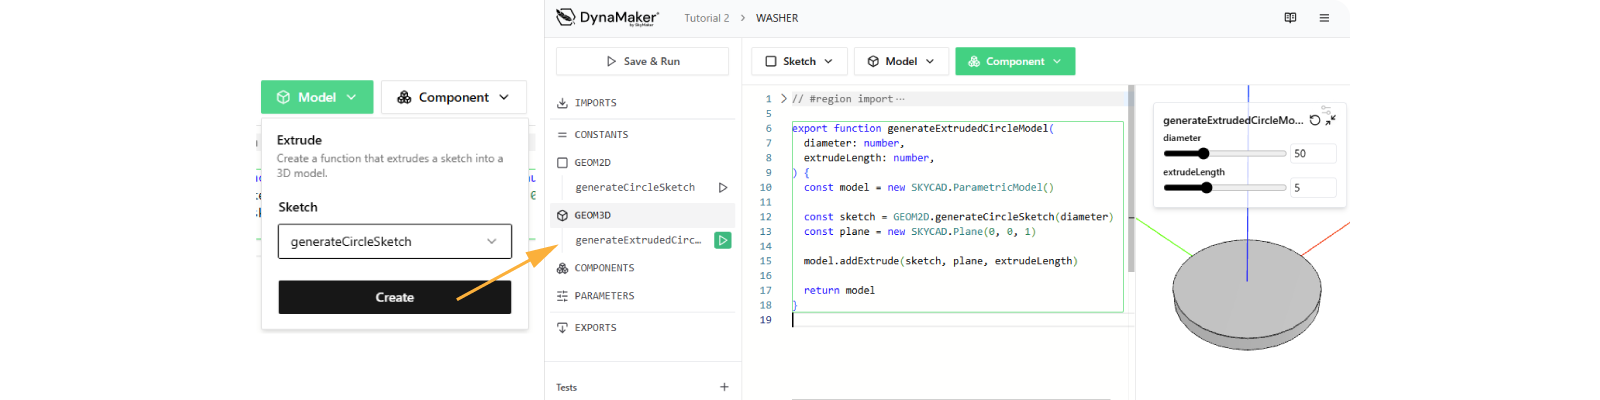1600x400 pixels.
Task: Reset parameters in the preview panel
Action: click(x=1315, y=120)
